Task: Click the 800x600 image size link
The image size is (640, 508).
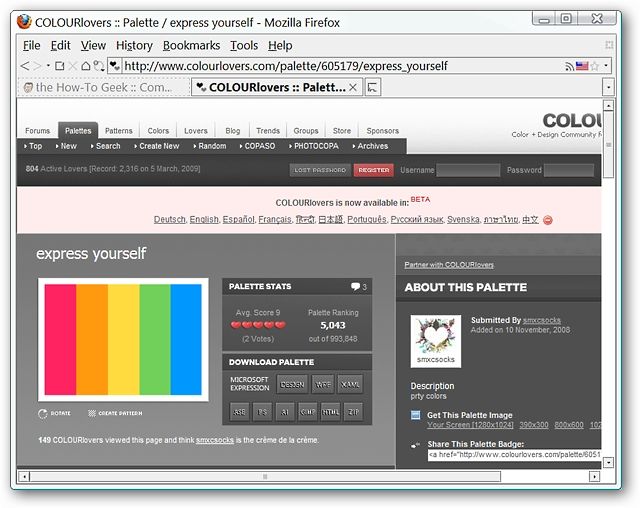Action: [x=569, y=425]
